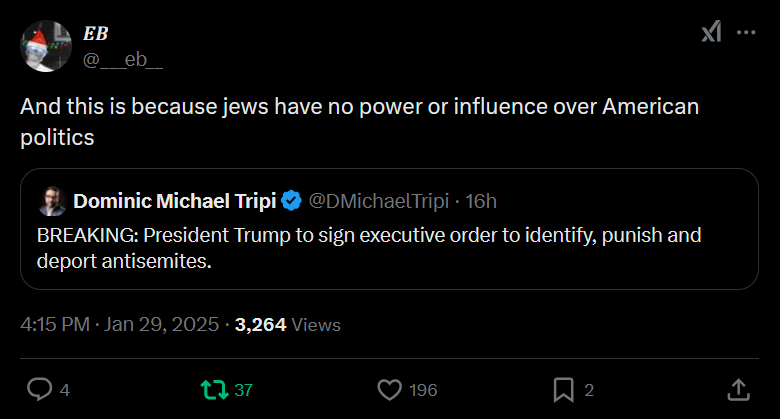The image size is (780, 419).
Task: Open the quoted BREAKING post text
Action: (x=368, y=249)
